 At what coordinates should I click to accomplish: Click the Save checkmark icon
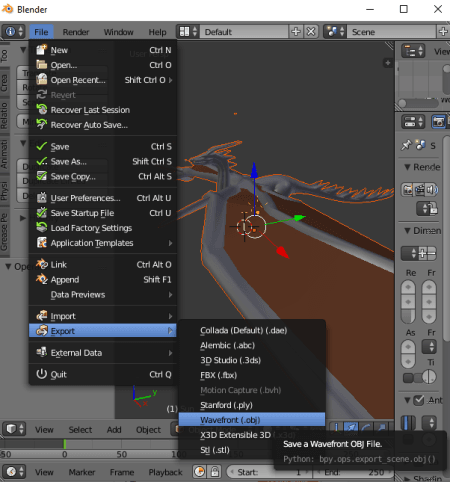click(x=42, y=146)
